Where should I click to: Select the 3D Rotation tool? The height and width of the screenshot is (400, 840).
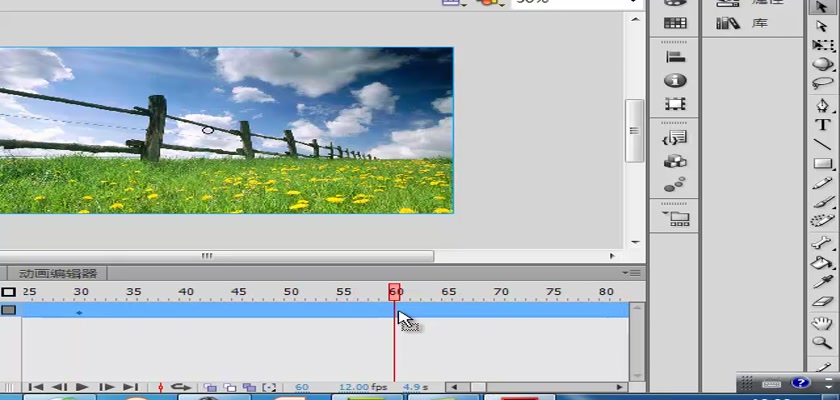tap(822, 64)
